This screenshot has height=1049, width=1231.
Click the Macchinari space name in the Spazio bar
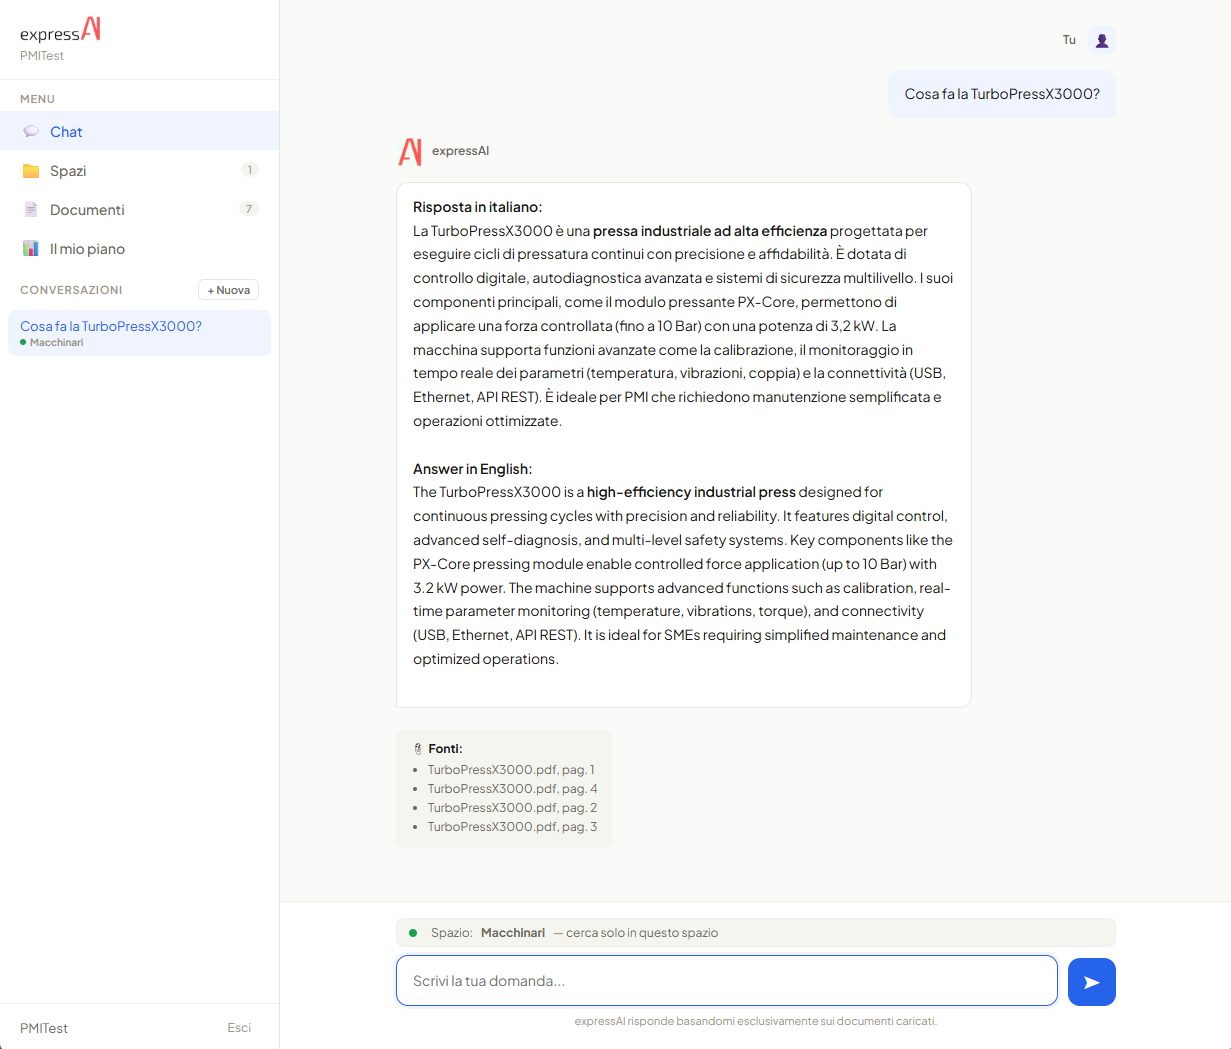pos(513,933)
